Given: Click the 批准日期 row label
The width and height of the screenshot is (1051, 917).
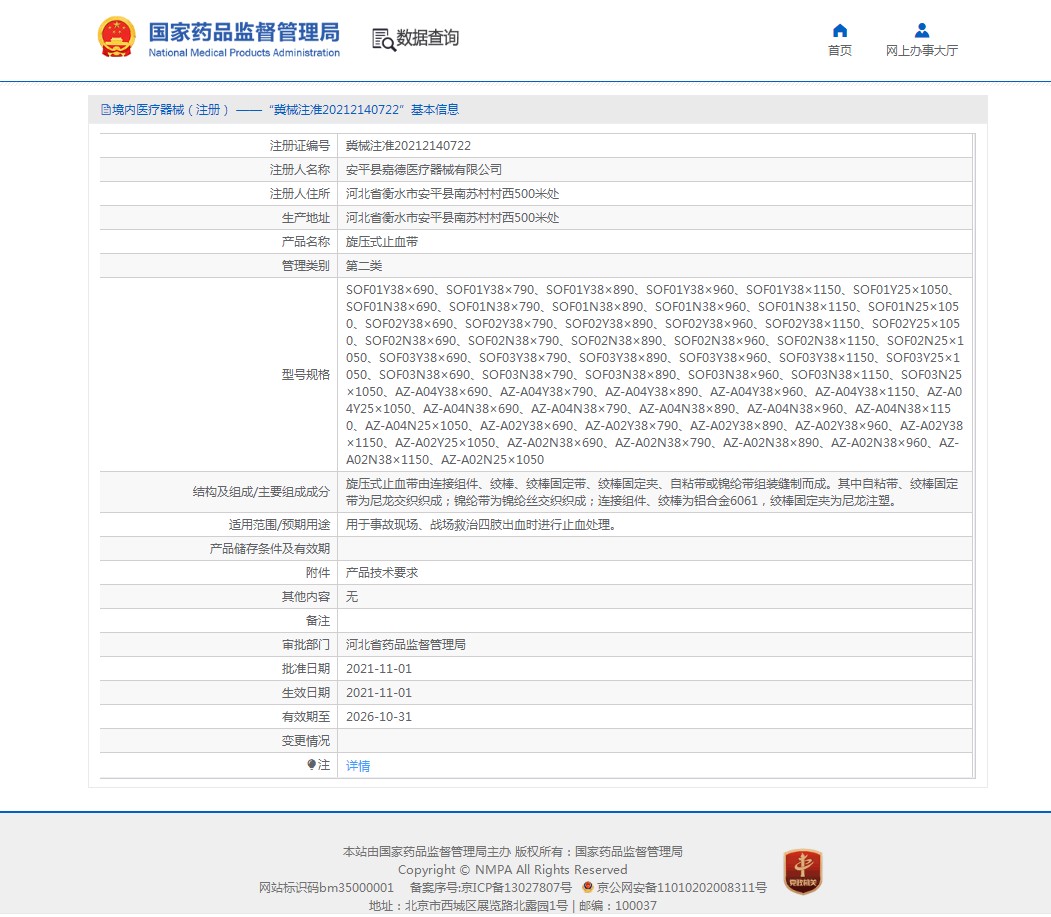Looking at the screenshot, I should (x=306, y=669).
